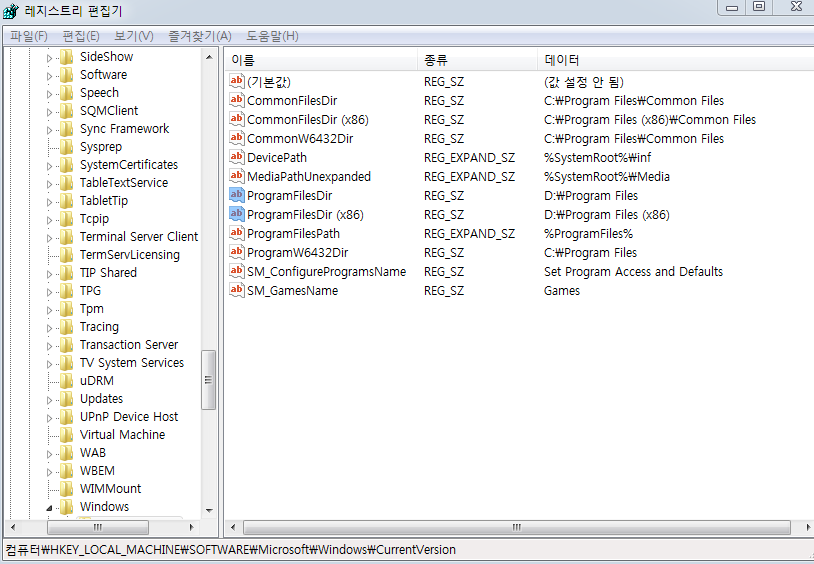The width and height of the screenshot is (814, 564).
Task: Click the icon beside DevicePath
Action: coord(236,157)
